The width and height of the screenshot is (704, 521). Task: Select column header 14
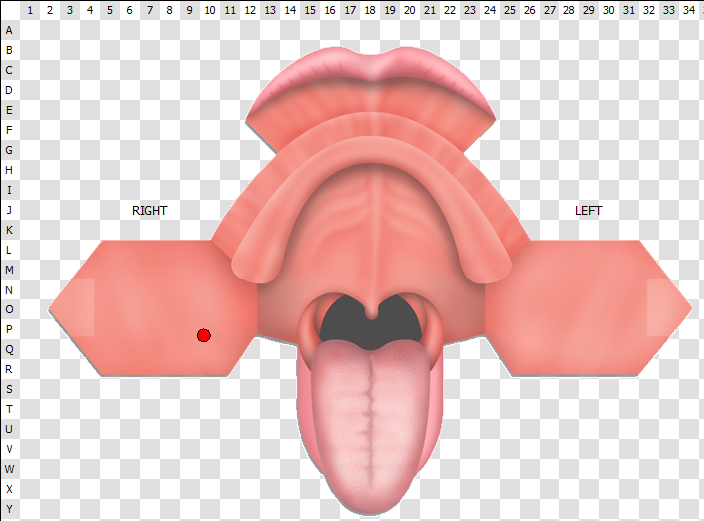[290, 10]
